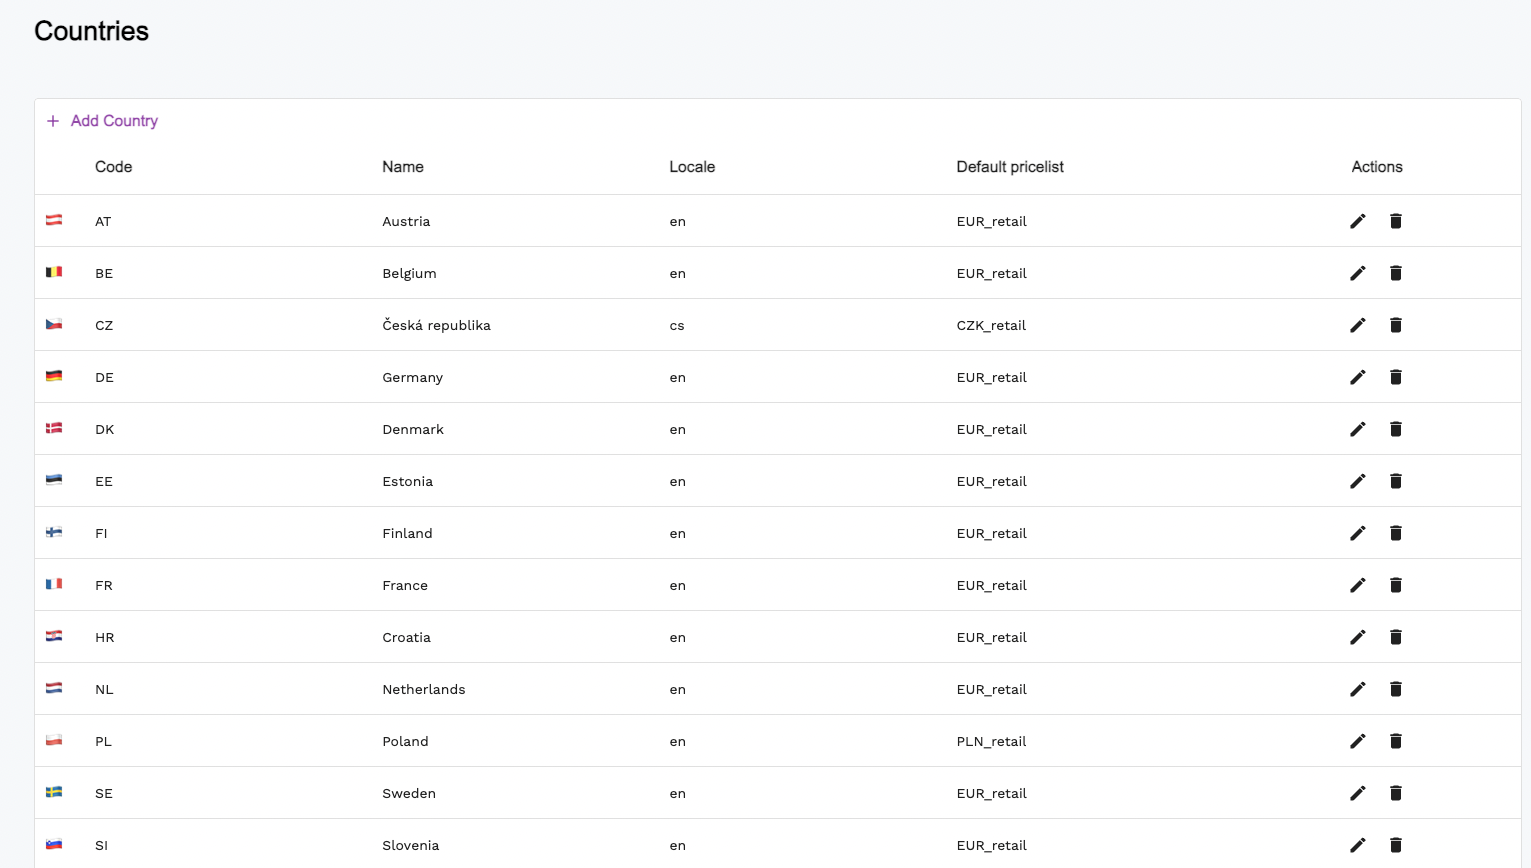Viewport: 1531px width, 868px height.
Task: Click the Add Country button
Action: (102, 121)
